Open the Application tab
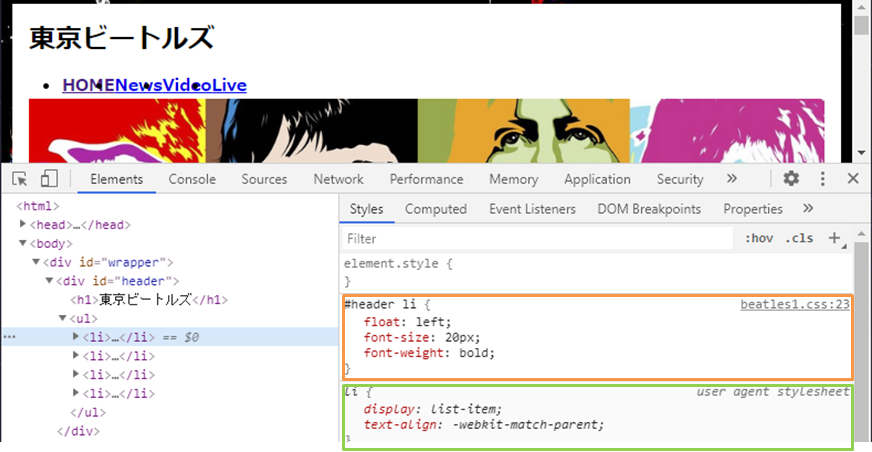 597,179
